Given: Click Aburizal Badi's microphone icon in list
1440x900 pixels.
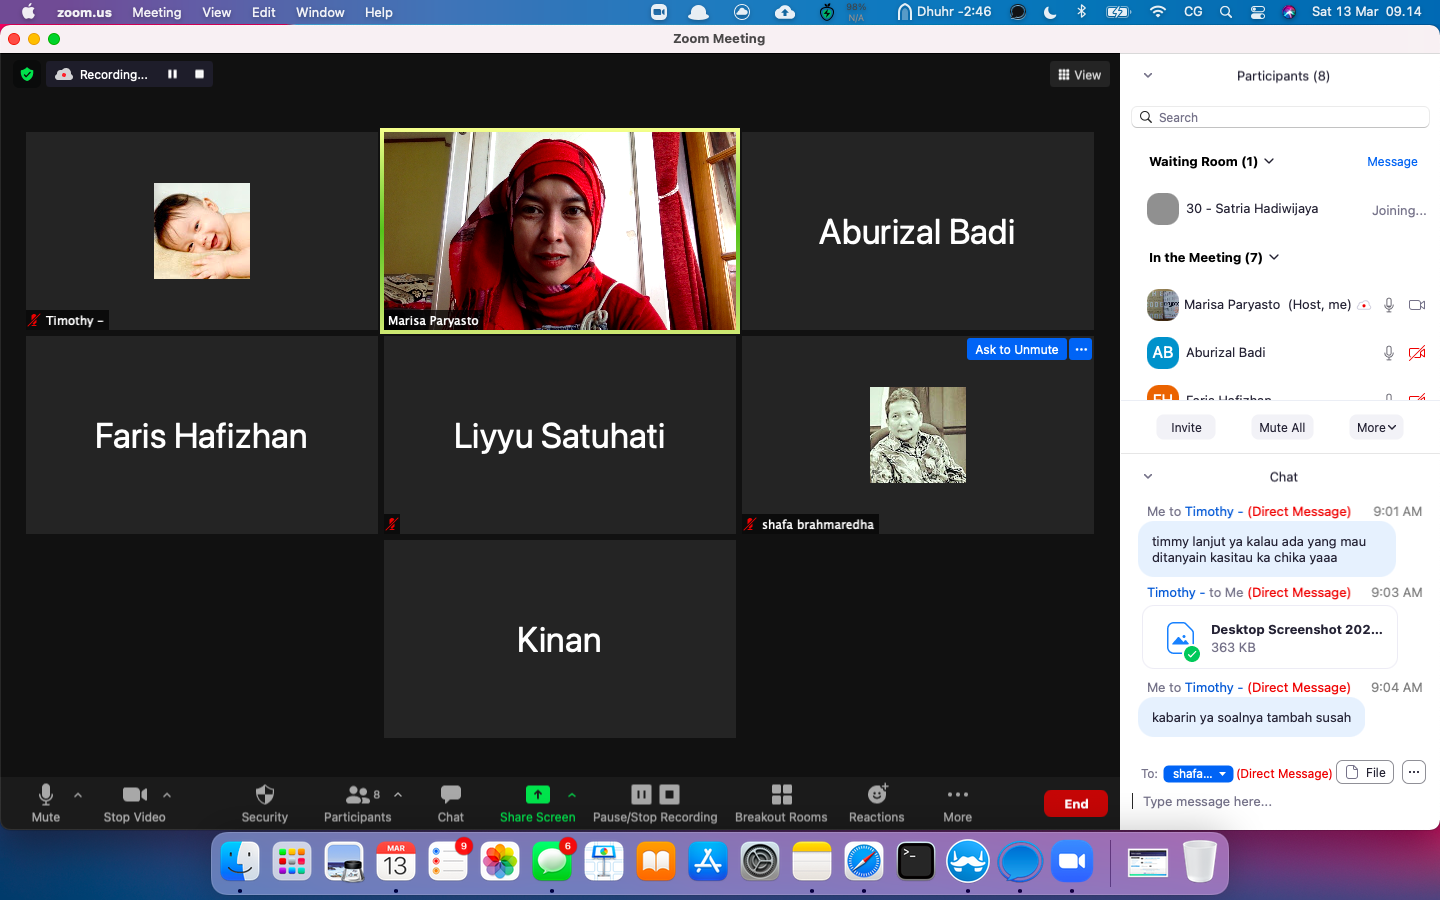Looking at the screenshot, I should pos(1389,353).
